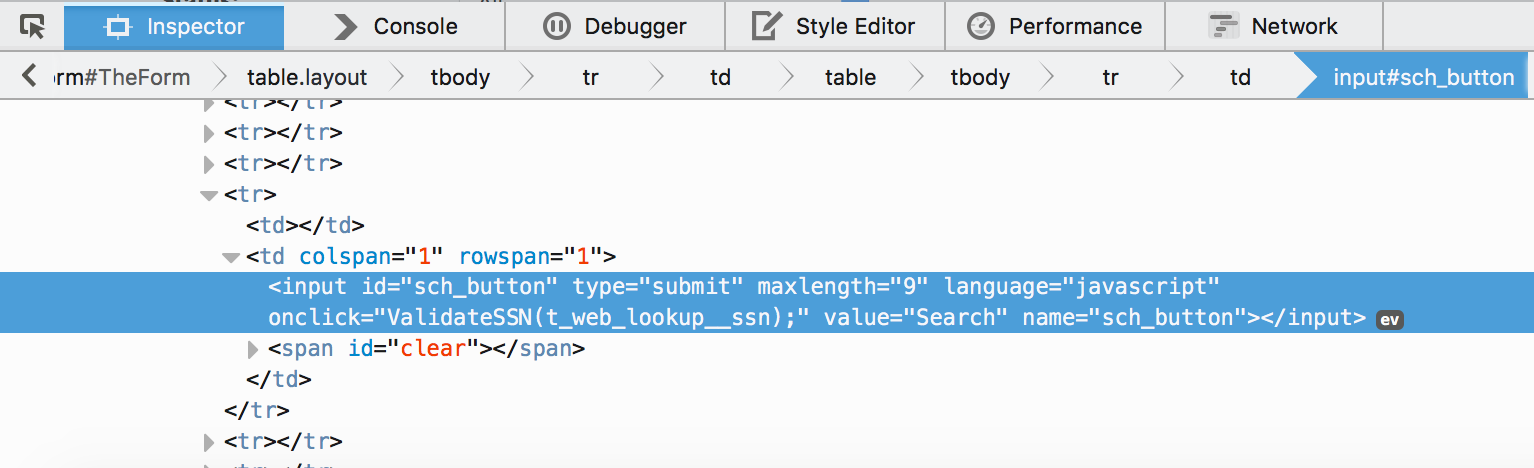Collapse the td colspan="1" node
The height and width of the screenshot is (468, 1534).
[231, 257]
